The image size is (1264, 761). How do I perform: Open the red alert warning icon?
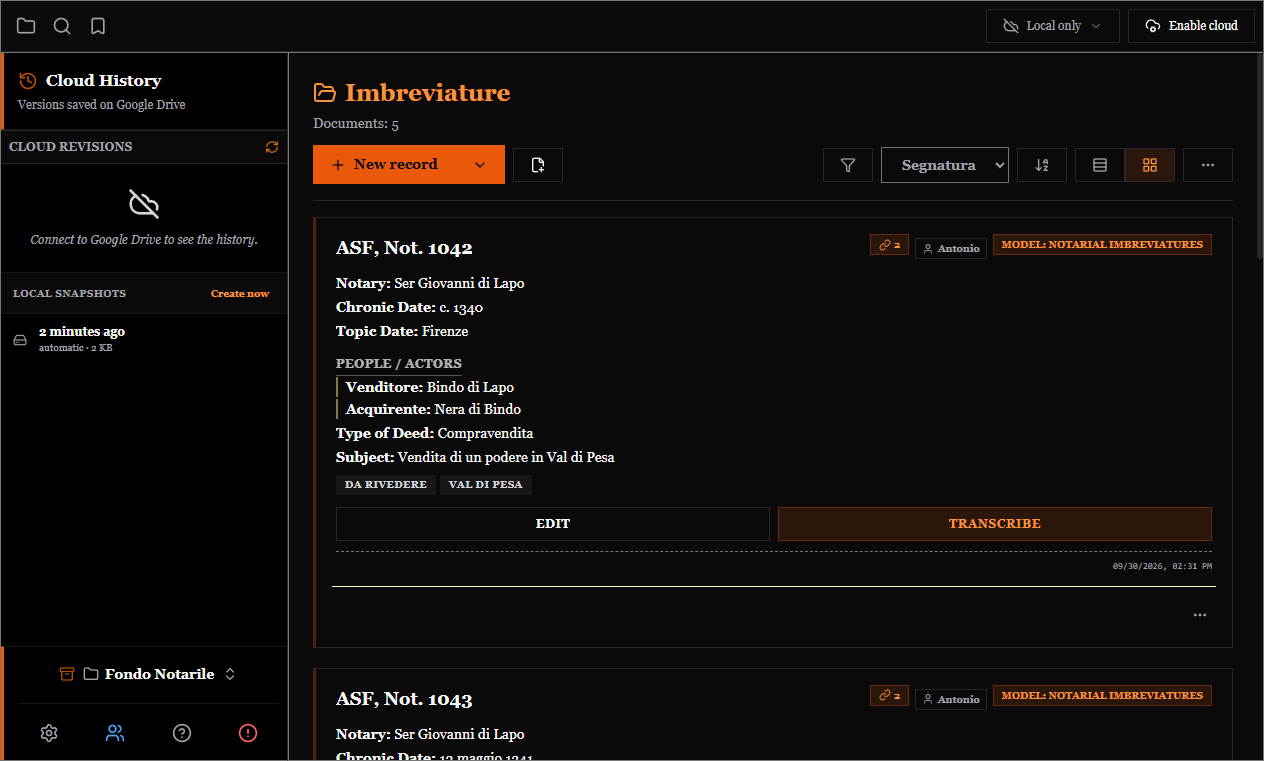(248, 733)
